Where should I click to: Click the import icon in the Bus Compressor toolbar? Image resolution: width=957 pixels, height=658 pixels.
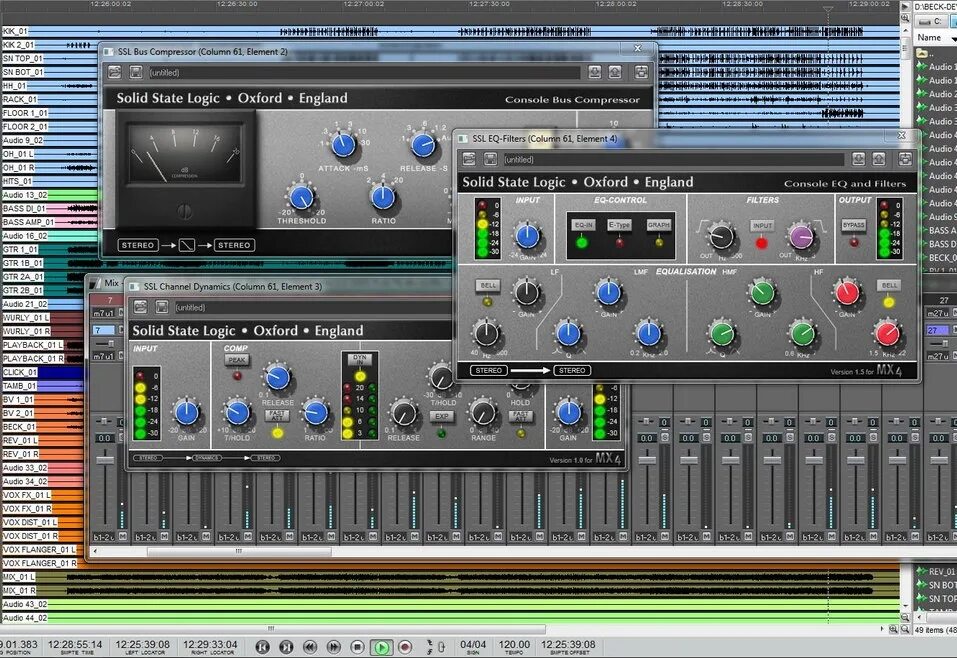click(594, 72)
